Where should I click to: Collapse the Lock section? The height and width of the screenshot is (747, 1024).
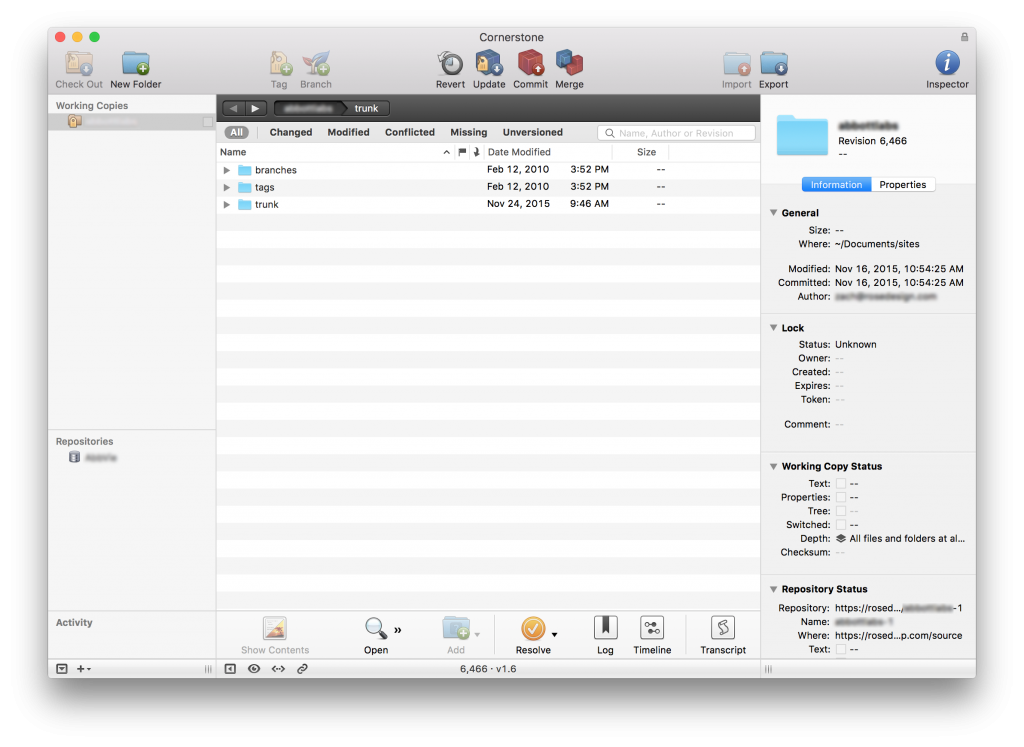[773, 328]
